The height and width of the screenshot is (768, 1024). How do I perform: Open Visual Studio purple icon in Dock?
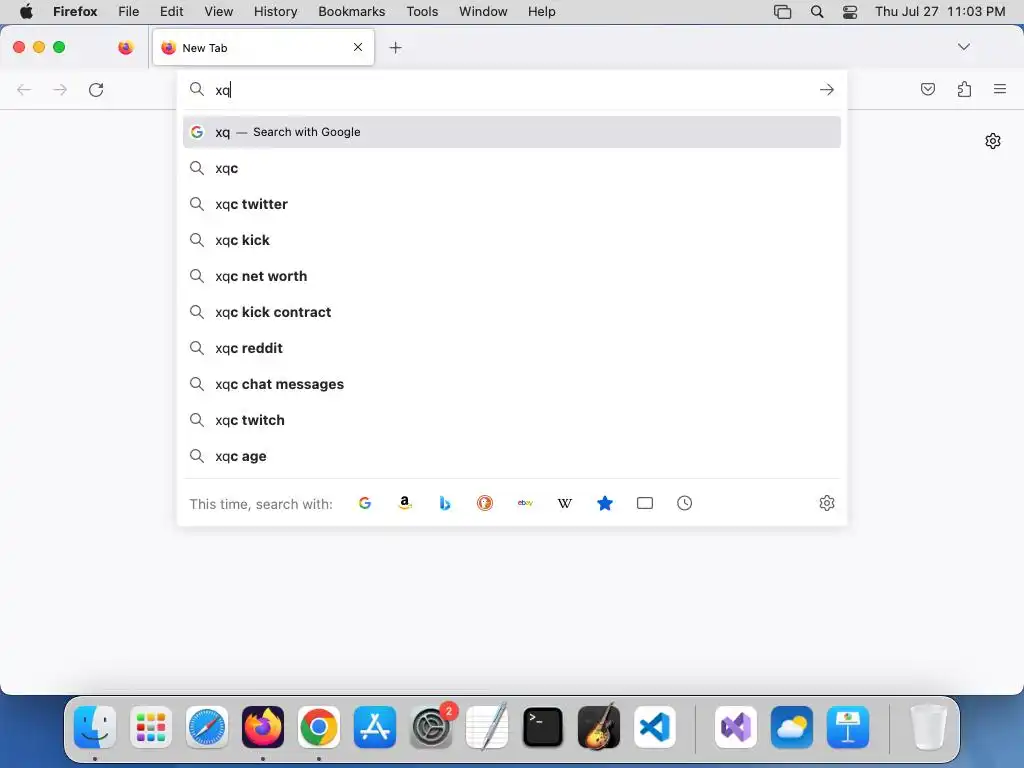click(x=736, y=727)
